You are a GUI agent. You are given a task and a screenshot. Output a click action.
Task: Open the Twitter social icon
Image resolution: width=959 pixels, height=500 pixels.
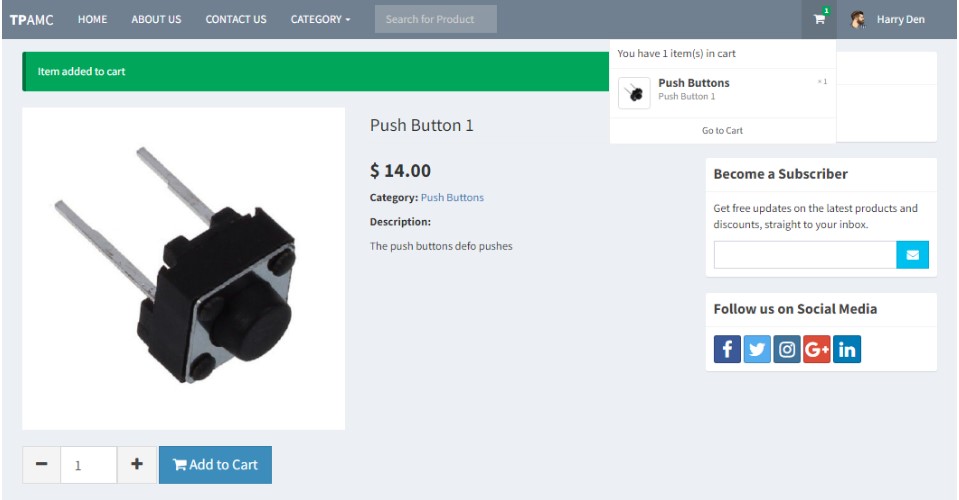757,349
